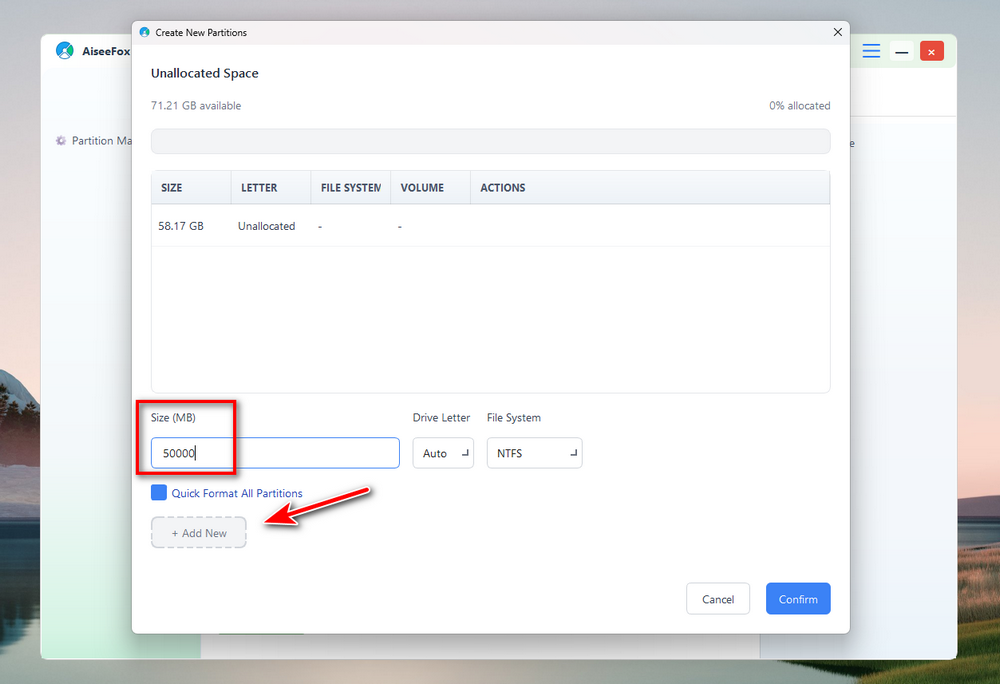The width and height of the screenshot is (1000, 684).
Task: Click the Create New Partitions title bar icon
Action: 145,32
